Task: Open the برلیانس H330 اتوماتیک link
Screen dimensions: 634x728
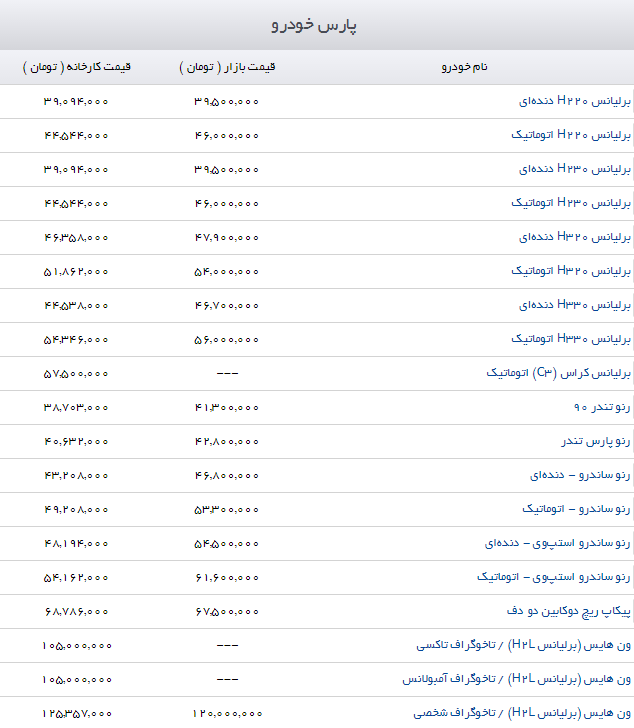Action: (571, 339)
